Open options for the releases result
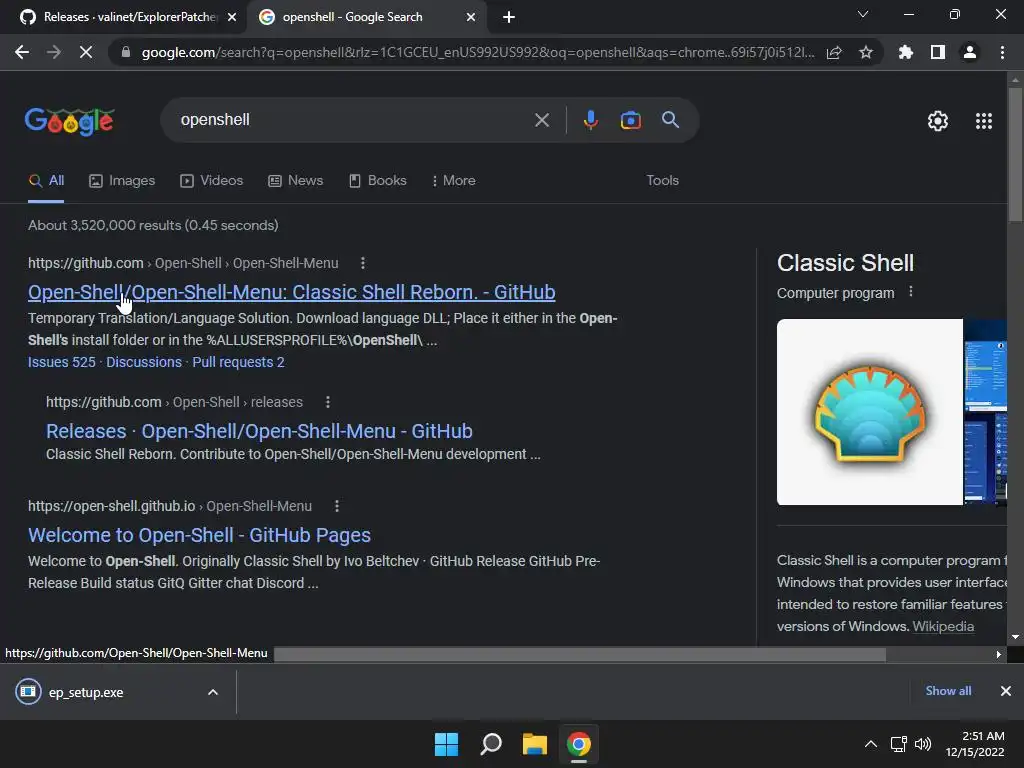Screen dimensions: 1024x768 click(x=328, y=402)
